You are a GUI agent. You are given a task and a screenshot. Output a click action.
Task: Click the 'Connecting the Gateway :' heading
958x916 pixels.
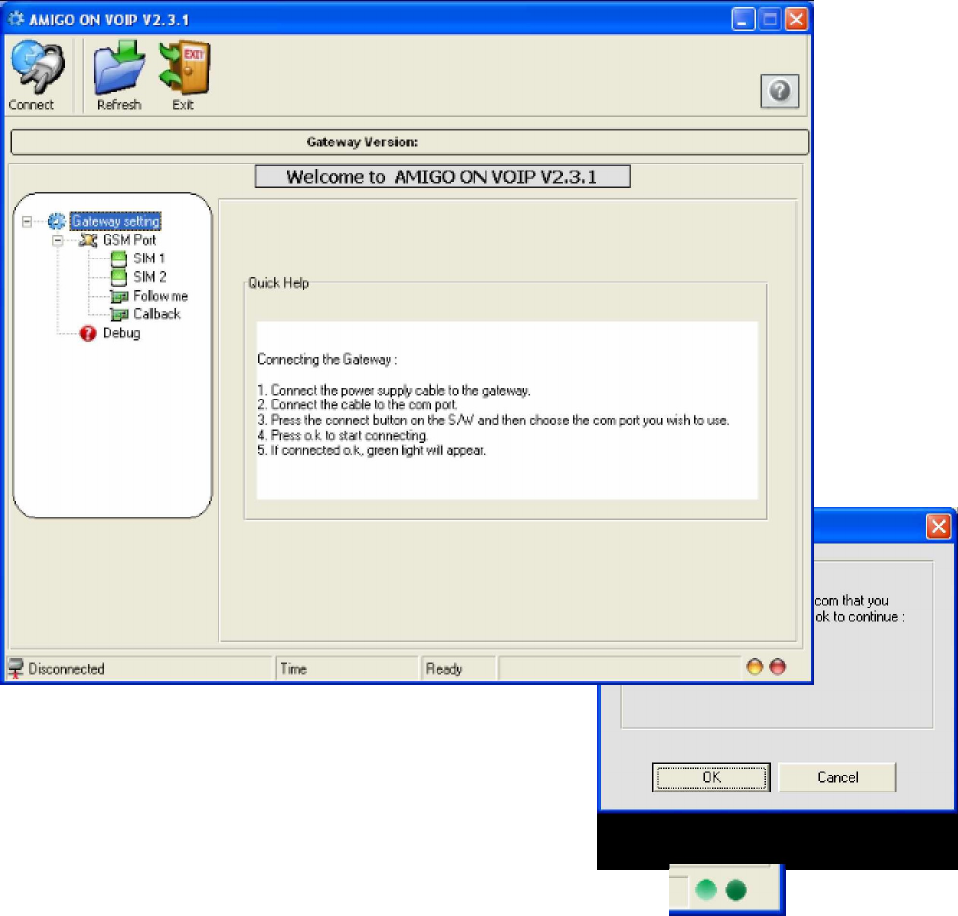click(x=327, y=359)
